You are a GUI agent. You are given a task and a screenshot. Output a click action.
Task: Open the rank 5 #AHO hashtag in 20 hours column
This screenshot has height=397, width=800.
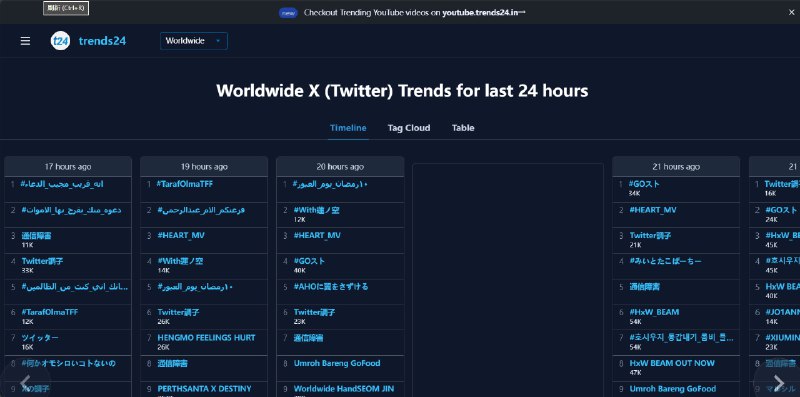331,286
